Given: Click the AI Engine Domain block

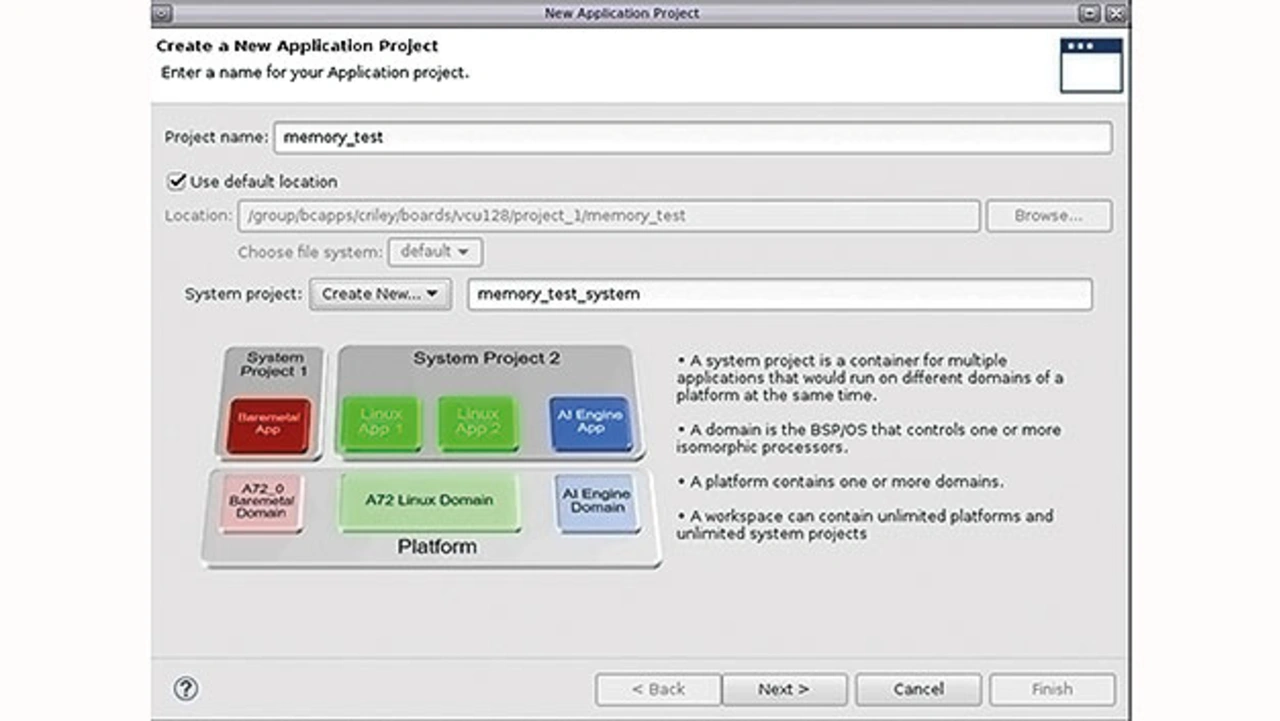Looking at the screenshot, I should pyautogui.click(x=596, y=502).
